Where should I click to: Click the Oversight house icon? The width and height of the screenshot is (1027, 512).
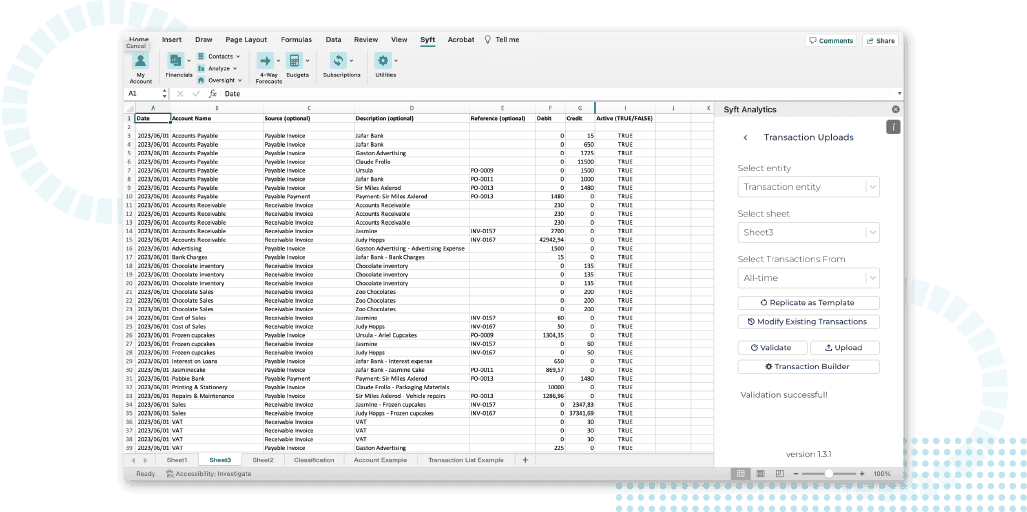201,80
